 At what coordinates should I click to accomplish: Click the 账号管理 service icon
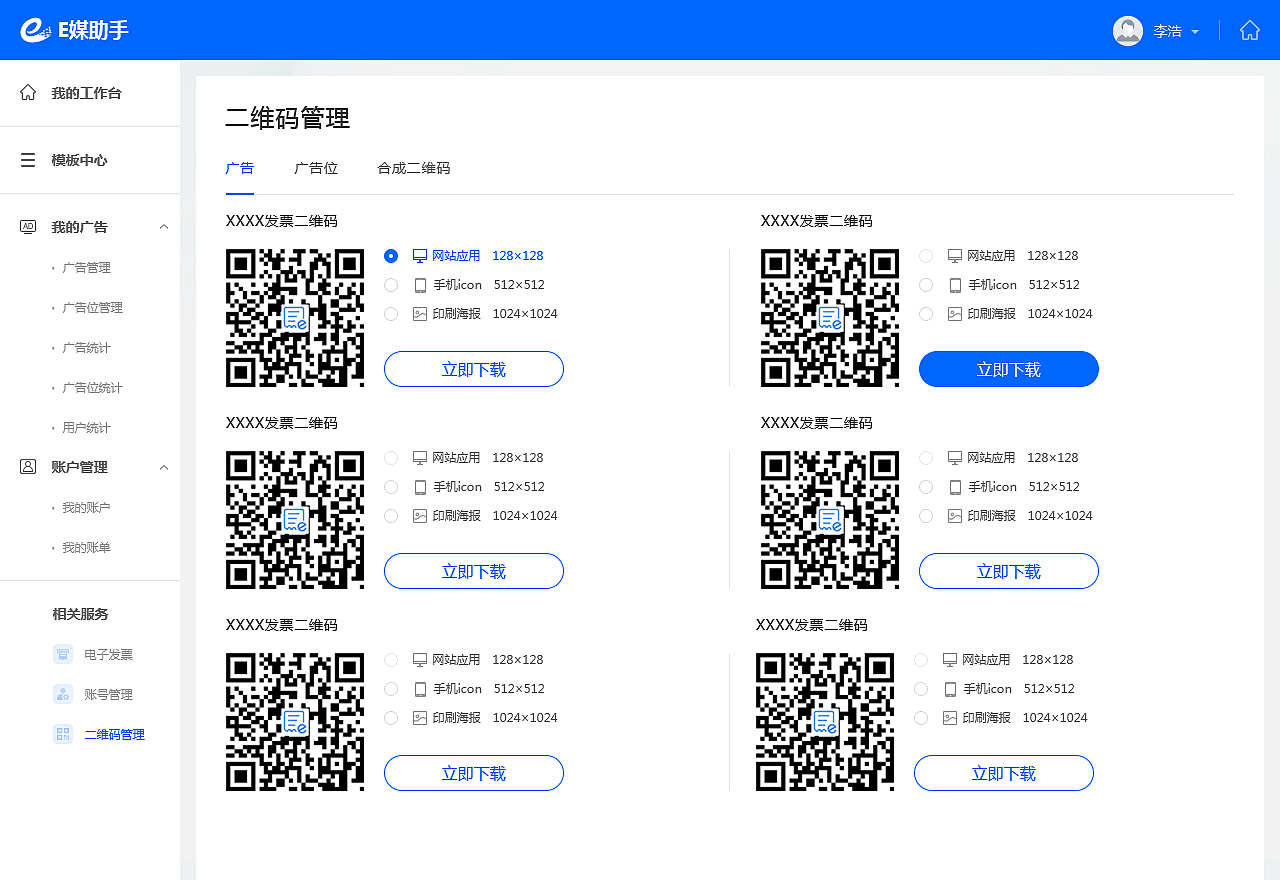click(63, 694)
